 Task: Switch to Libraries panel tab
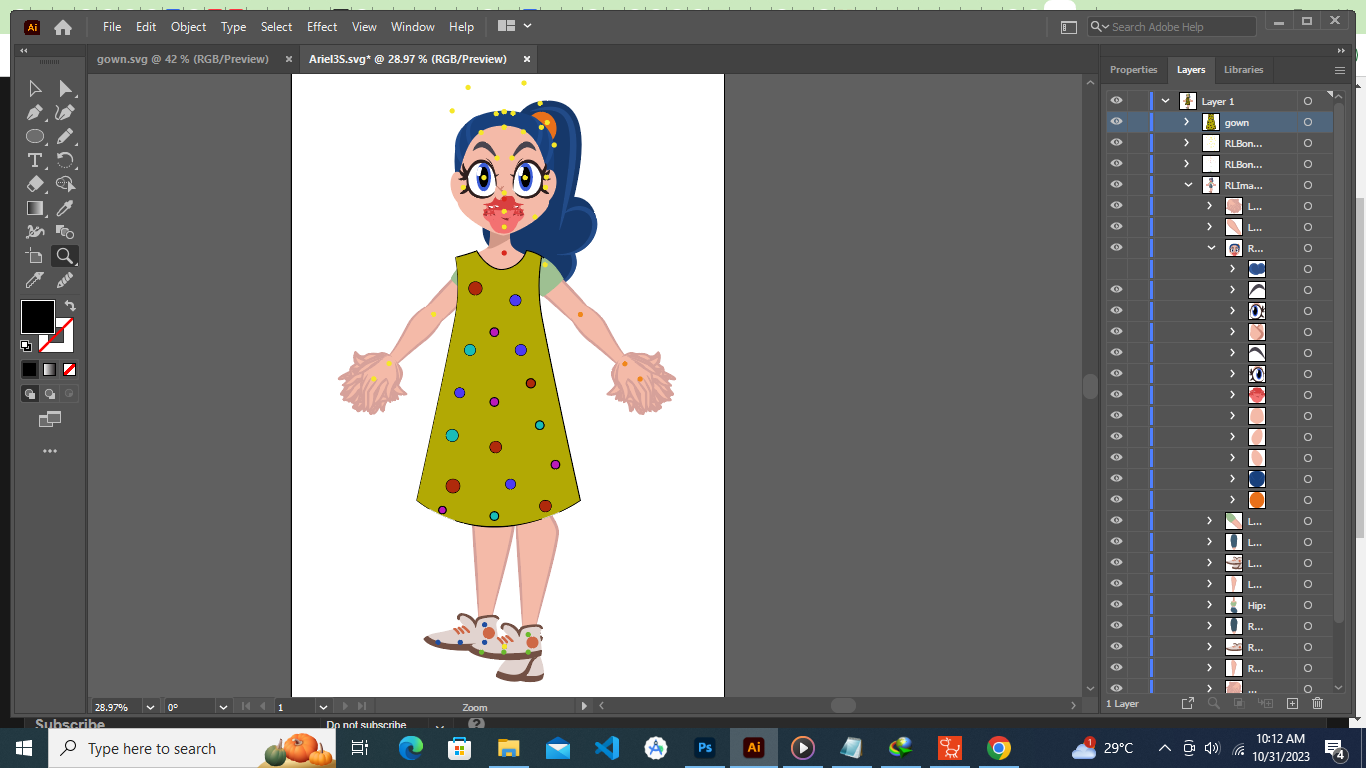[1243, 70]
